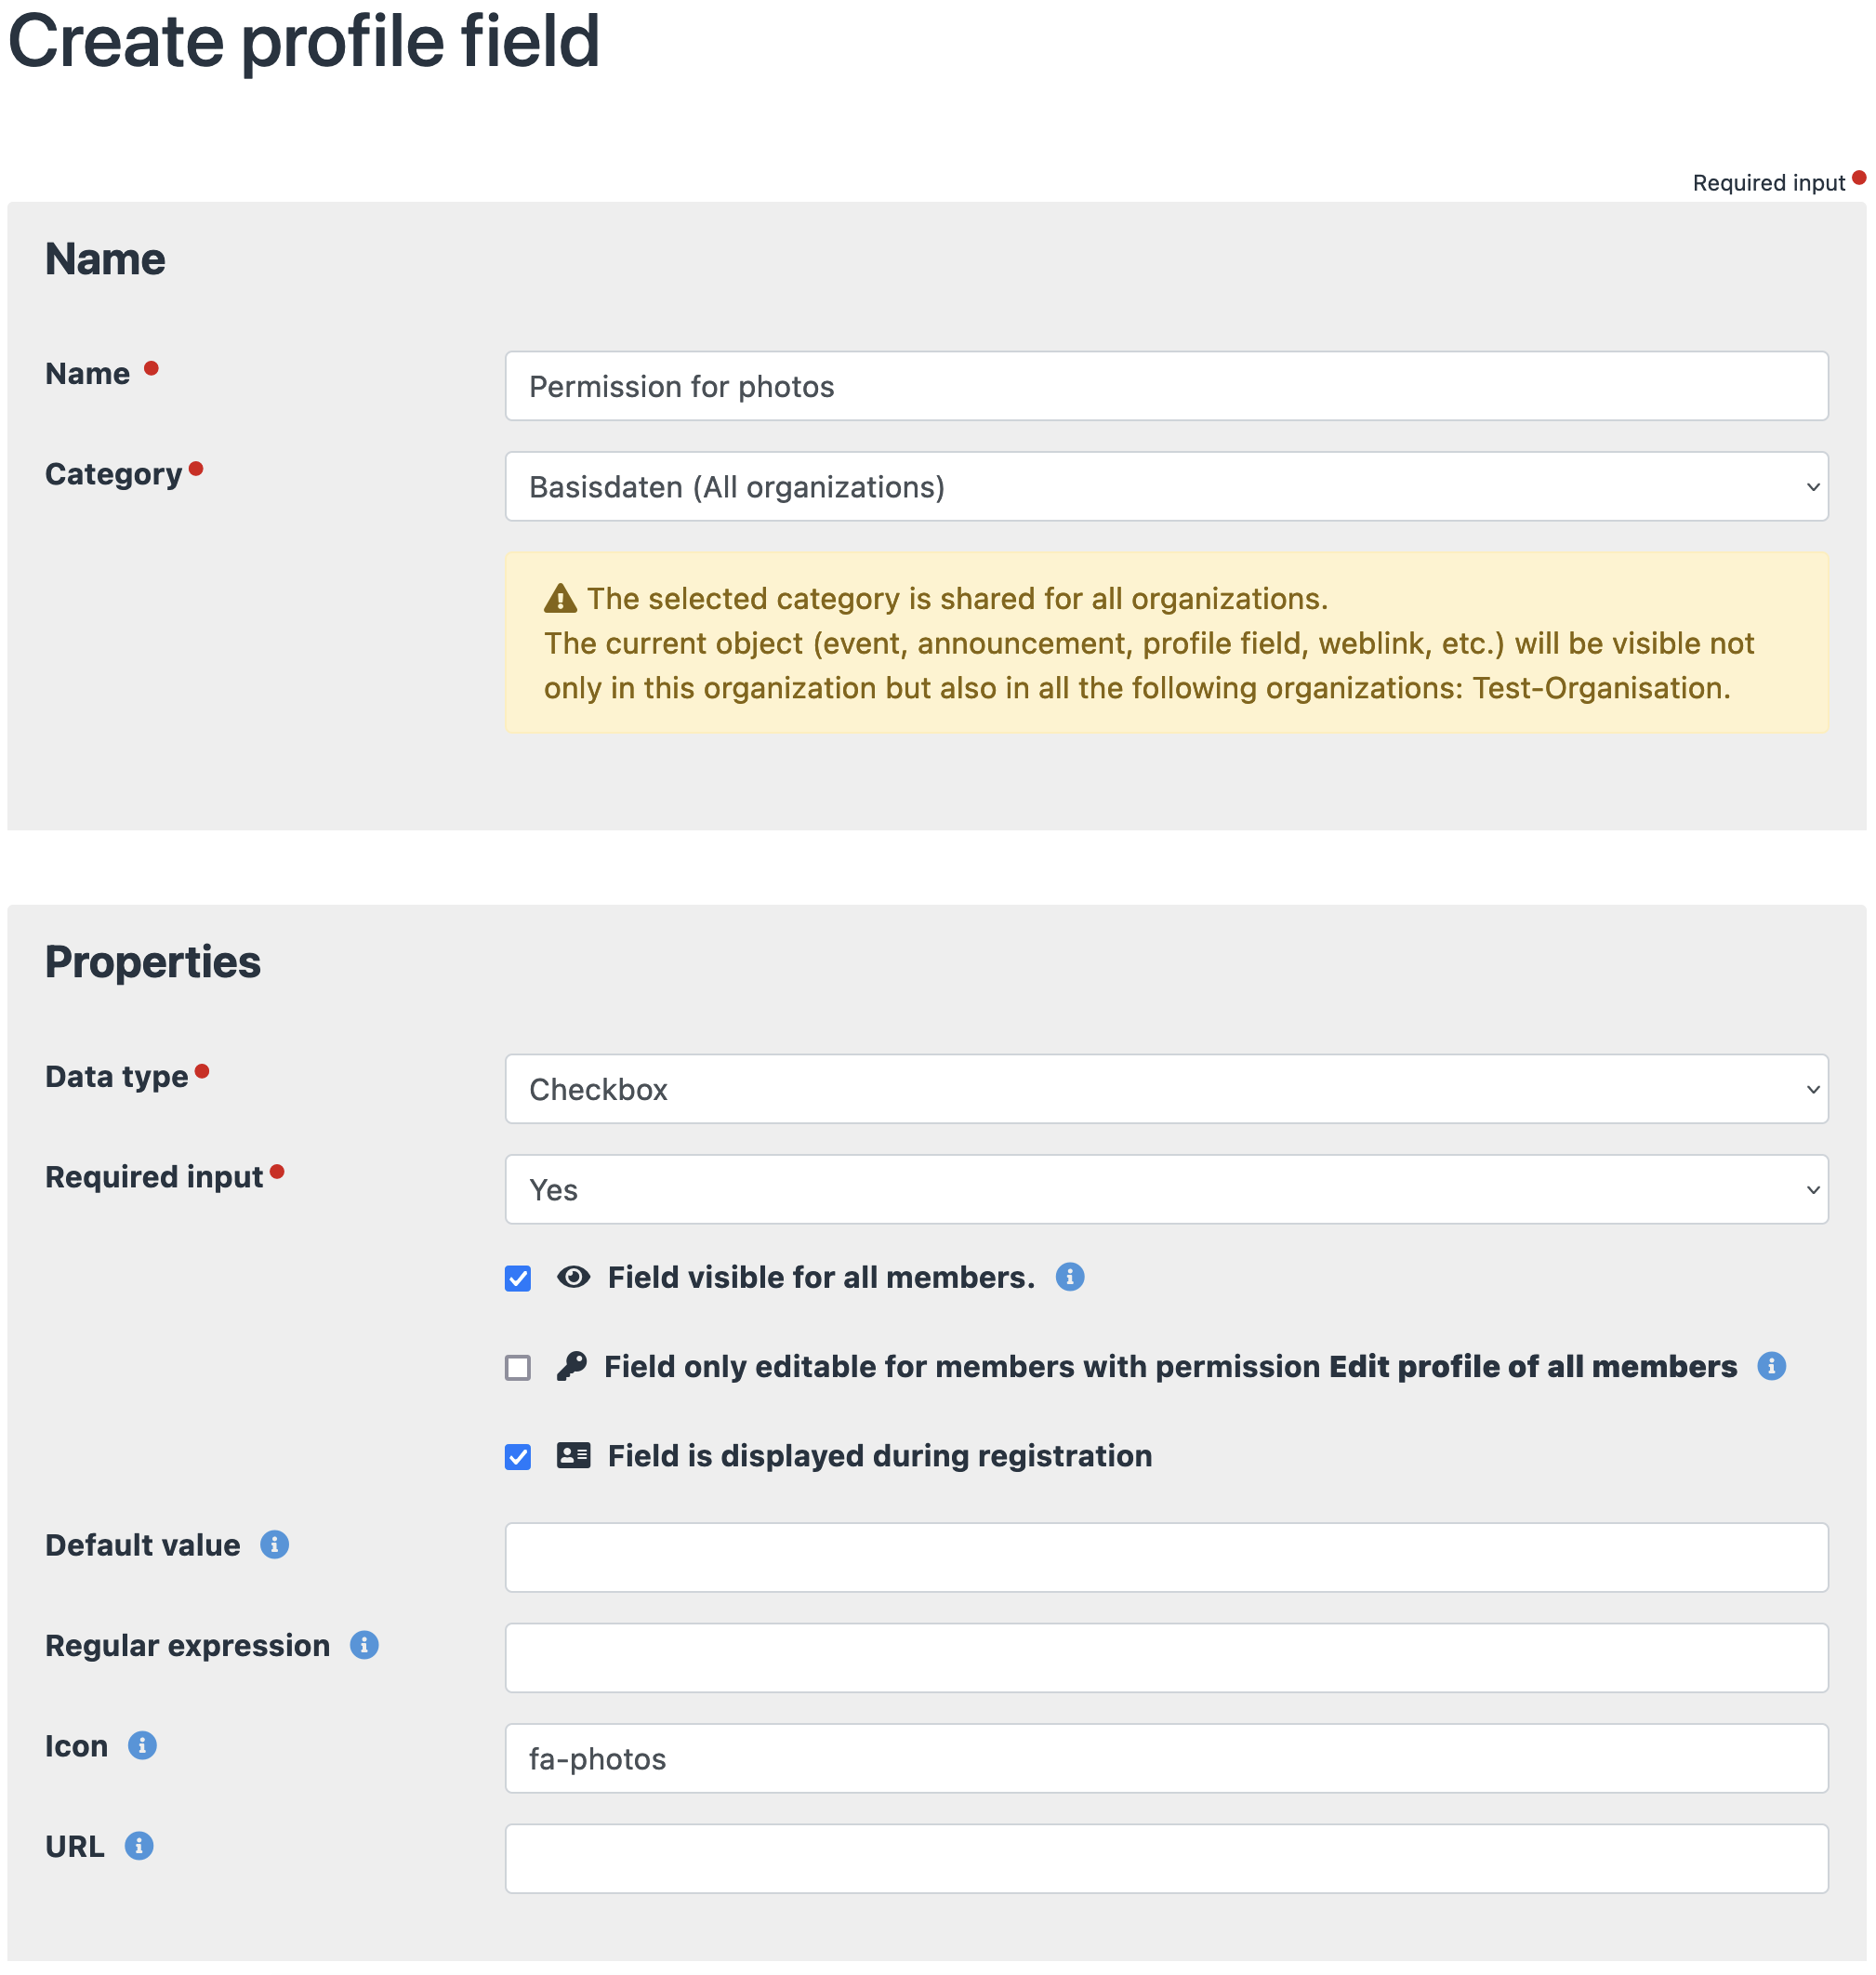Open the Category dropdown

(x=1166, y=487)
